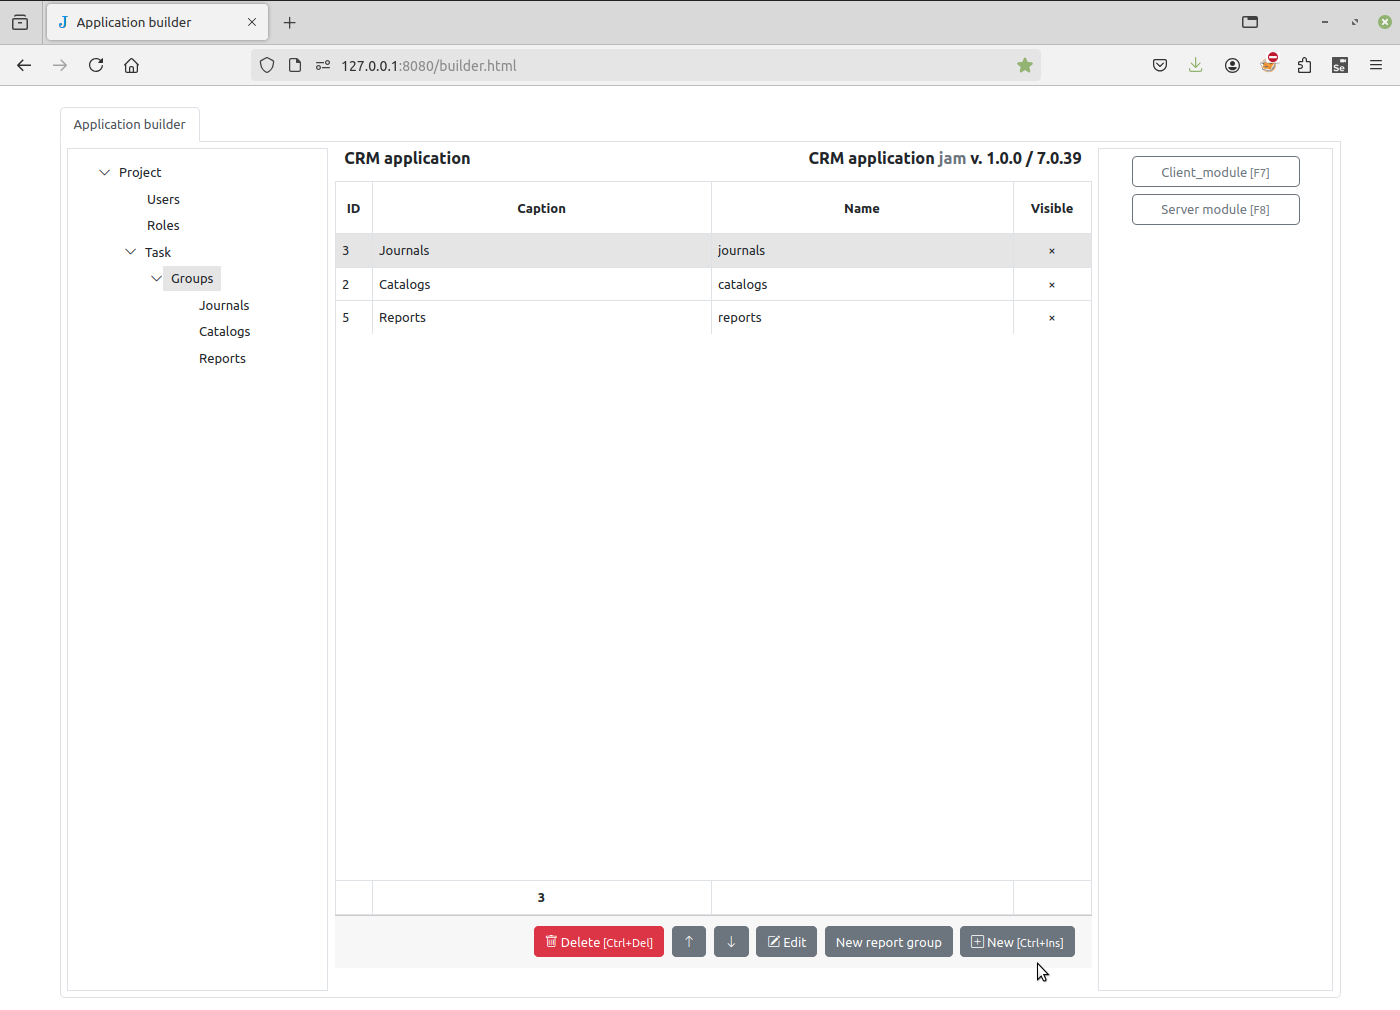Collapse the Task tree node

tap(130, 252)
